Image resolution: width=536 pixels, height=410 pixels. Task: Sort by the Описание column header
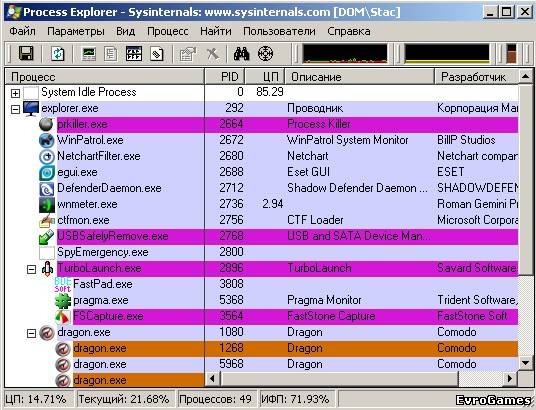360,77
